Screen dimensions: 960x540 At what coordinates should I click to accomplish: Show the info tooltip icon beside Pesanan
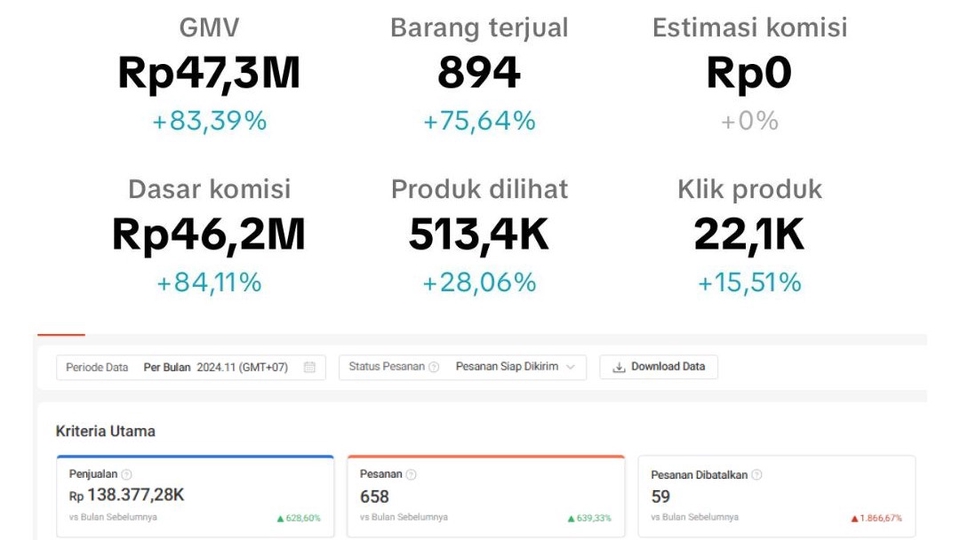pos(411,475)
